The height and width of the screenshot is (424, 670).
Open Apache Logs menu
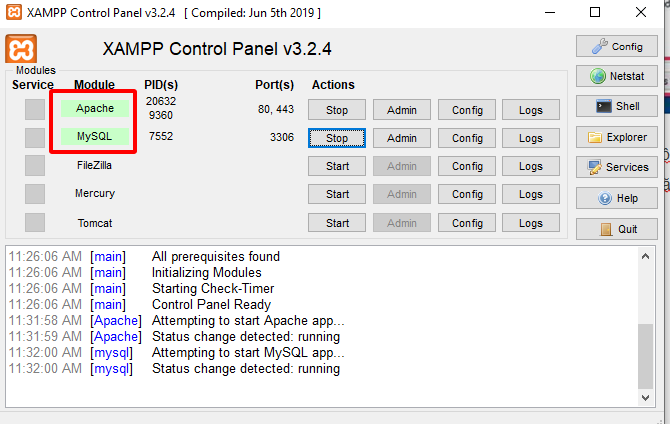[x=531, y=110]
